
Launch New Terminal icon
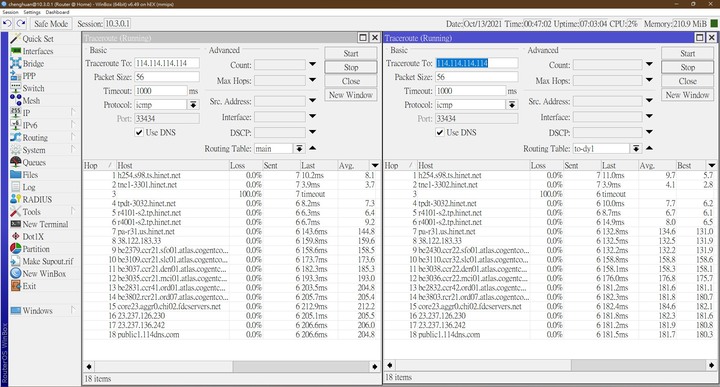(16, 224)
